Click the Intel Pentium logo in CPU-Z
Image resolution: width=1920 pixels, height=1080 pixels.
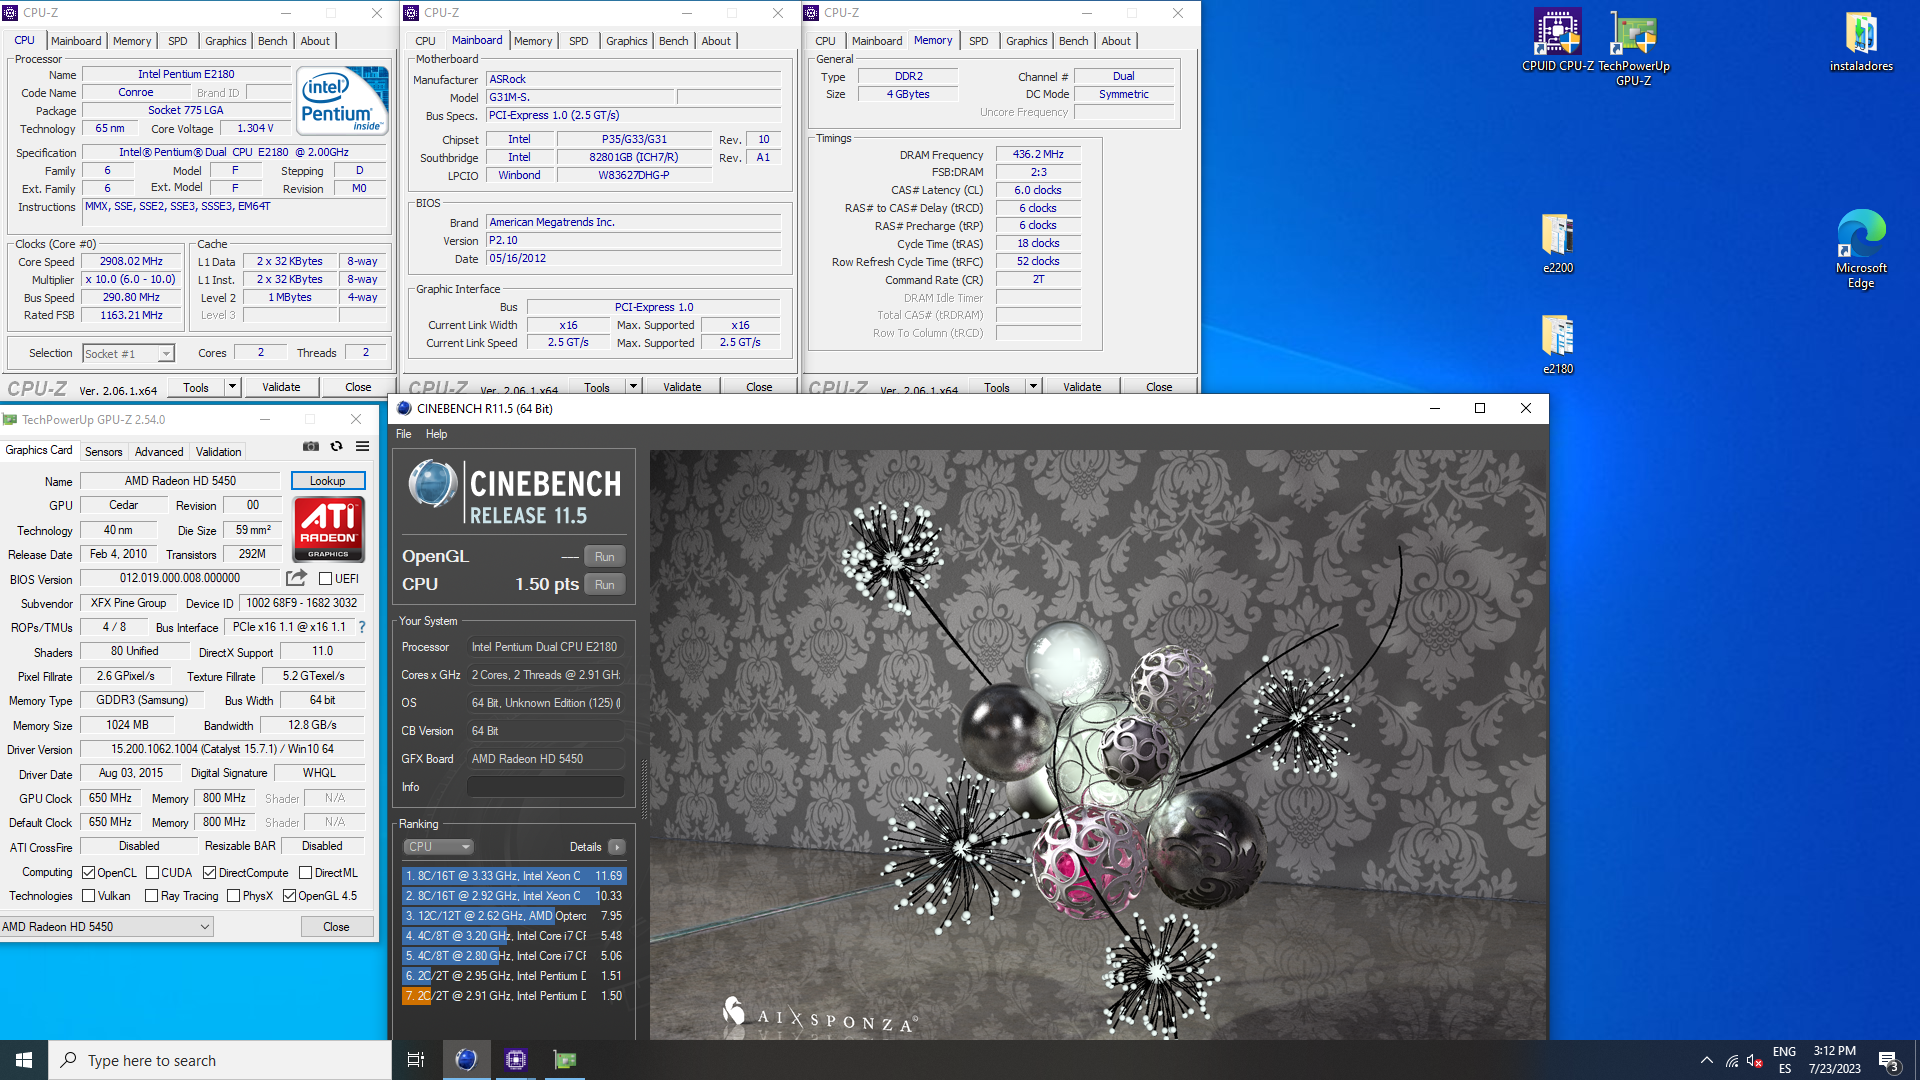click(344, 100)
